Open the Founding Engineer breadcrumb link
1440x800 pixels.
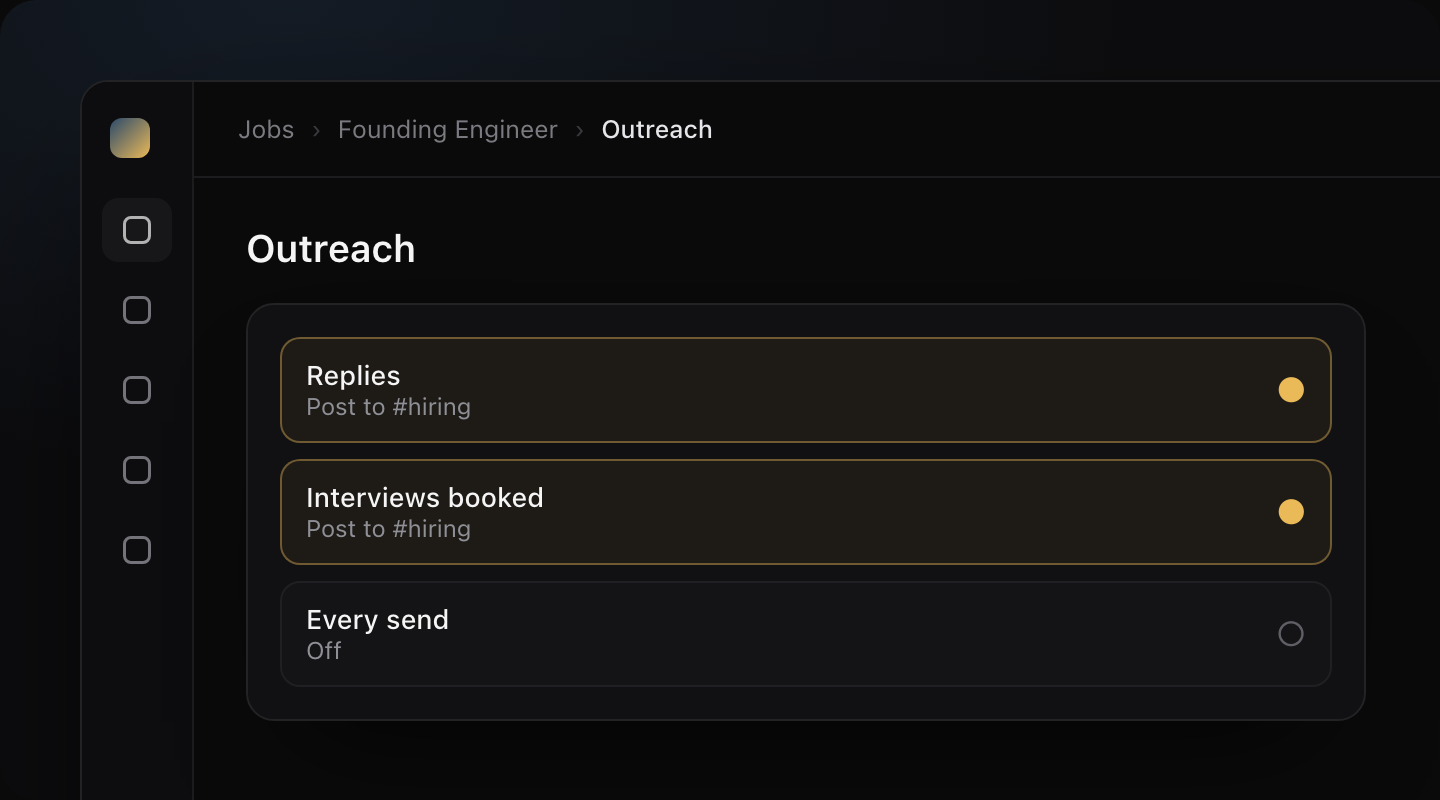448,130
